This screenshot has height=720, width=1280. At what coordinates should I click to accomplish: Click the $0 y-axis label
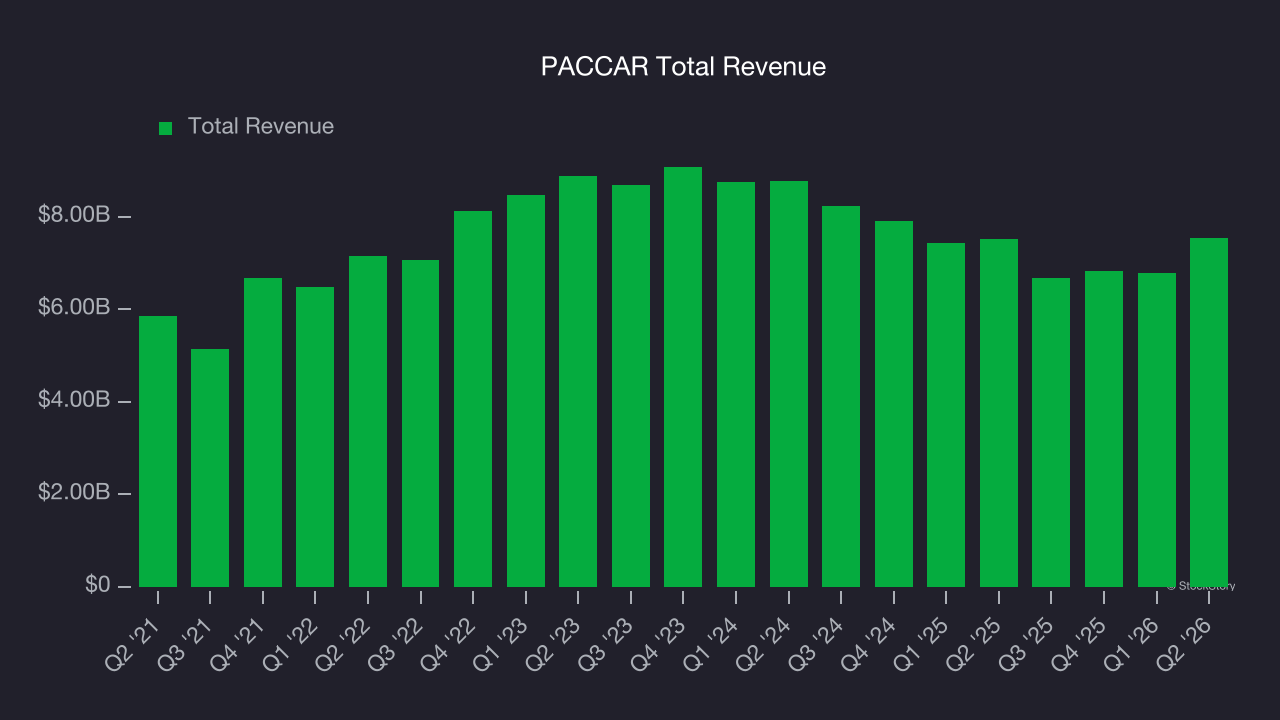point(98,585)
